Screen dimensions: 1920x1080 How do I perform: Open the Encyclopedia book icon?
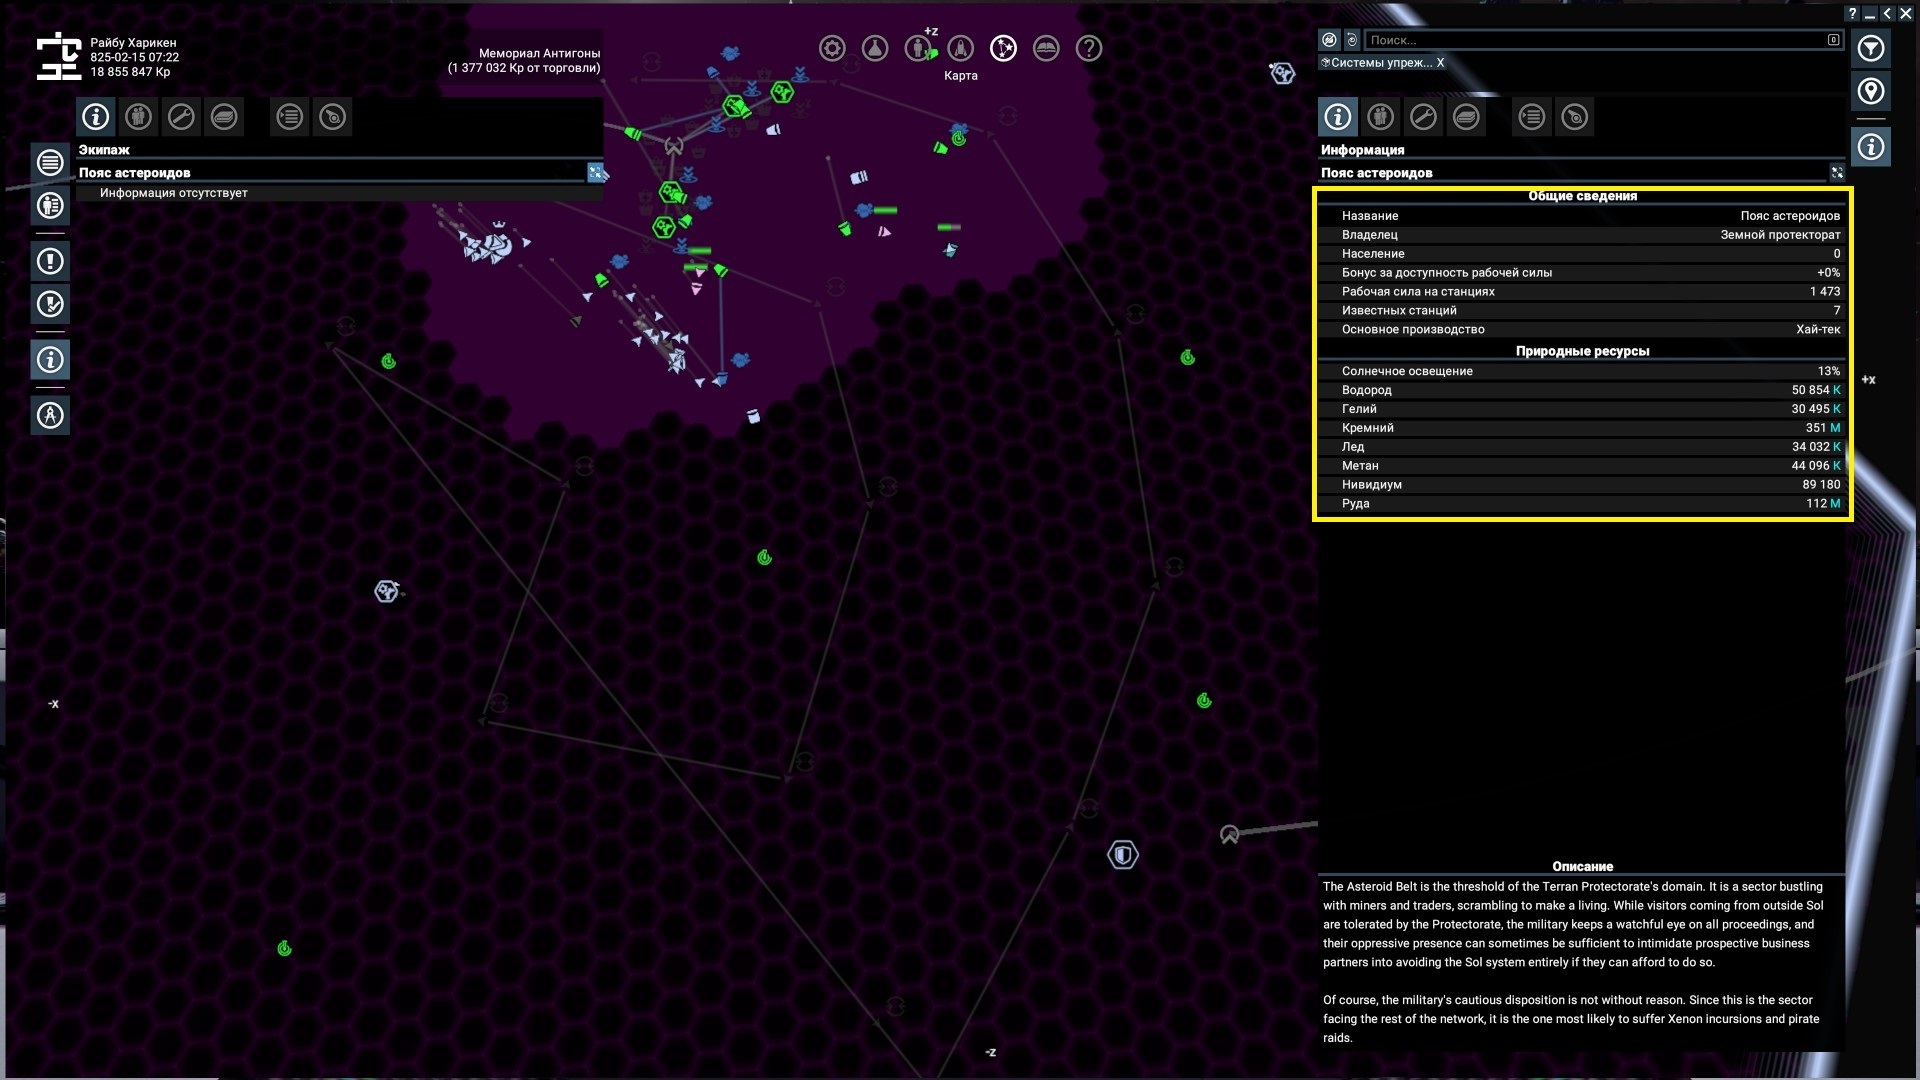pyautogui.click(x=1046, y=48)
